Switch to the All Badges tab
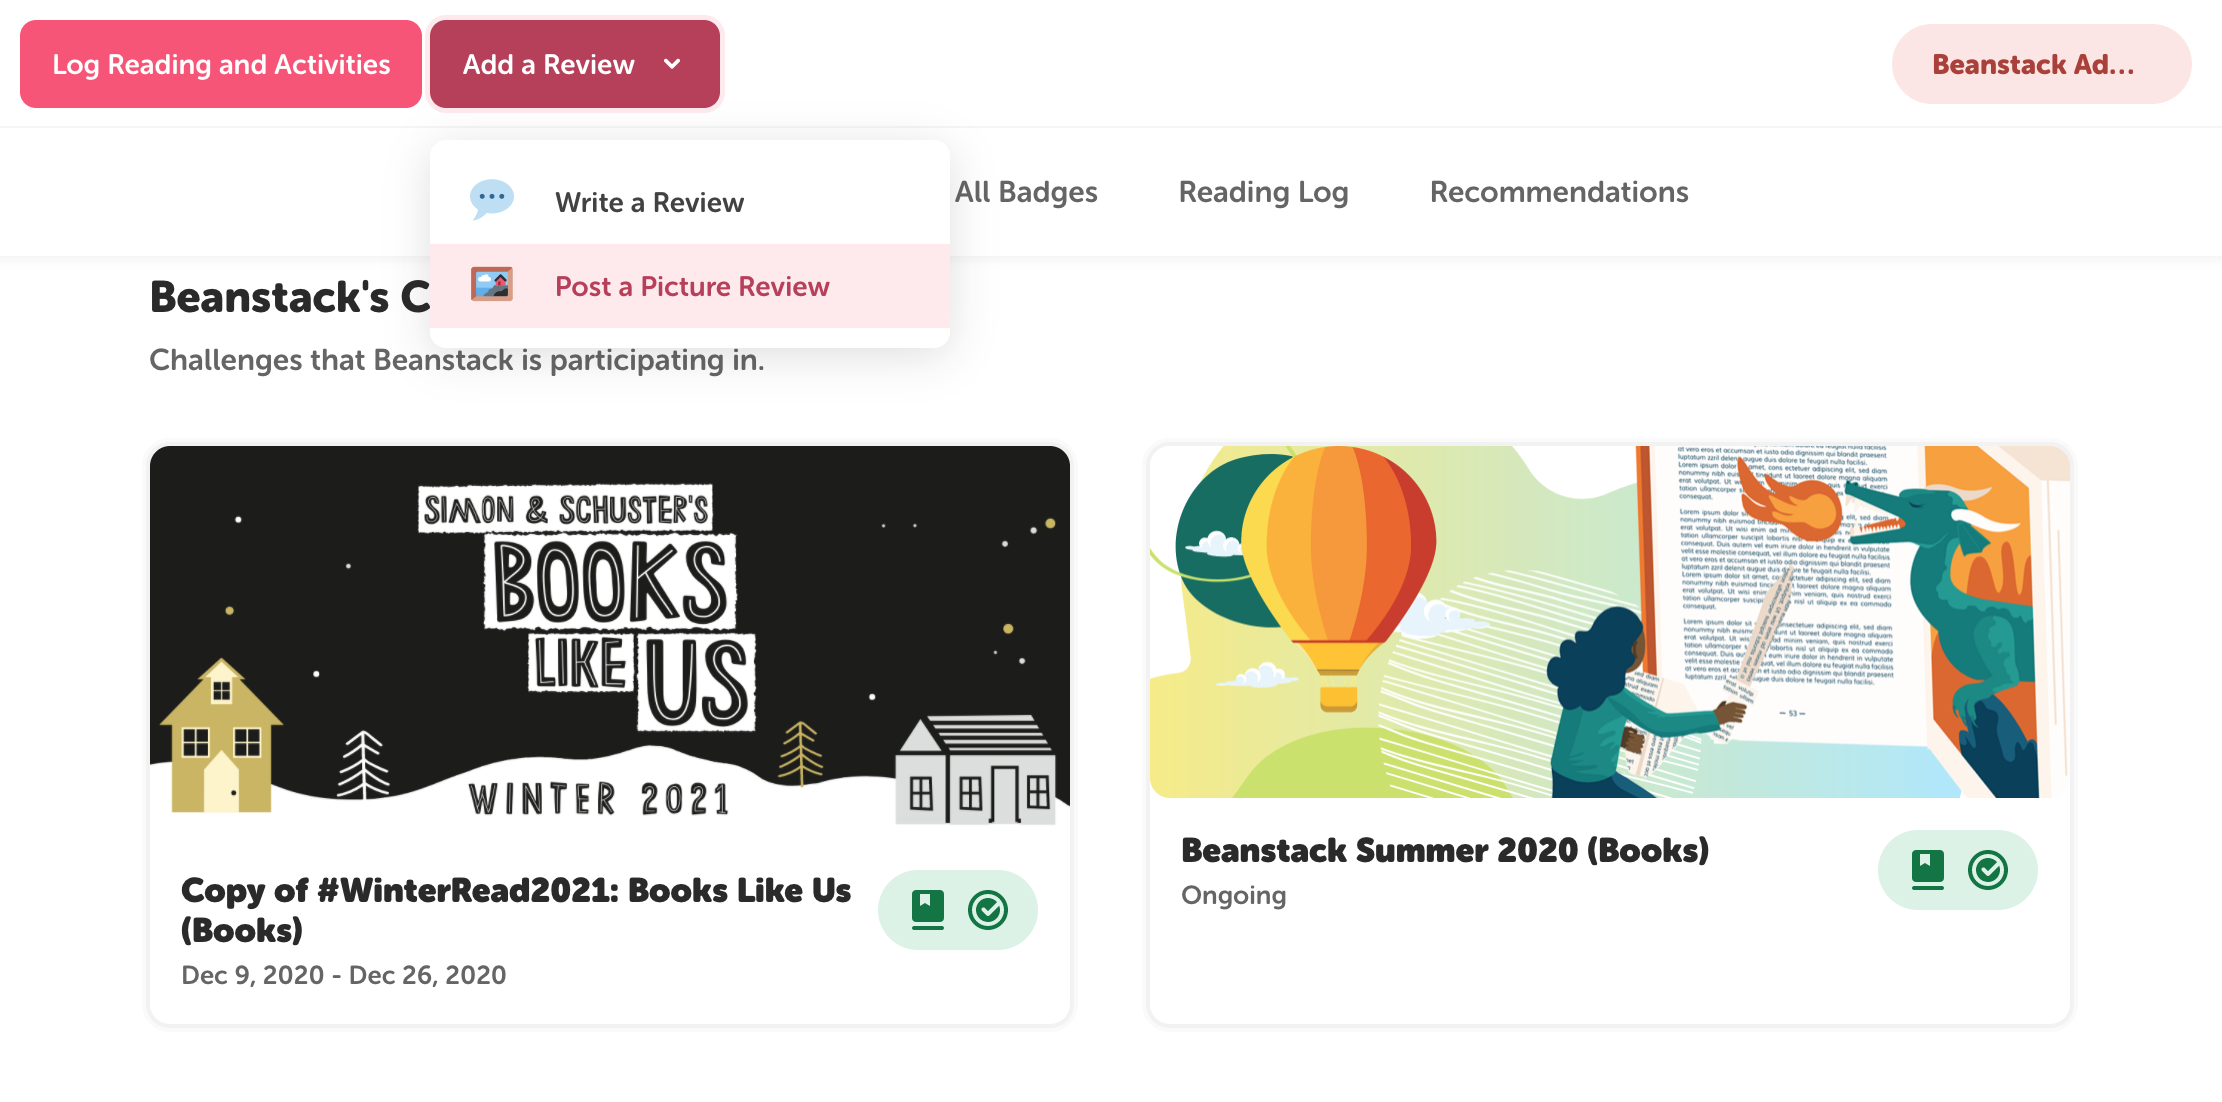 point(1026,192)
